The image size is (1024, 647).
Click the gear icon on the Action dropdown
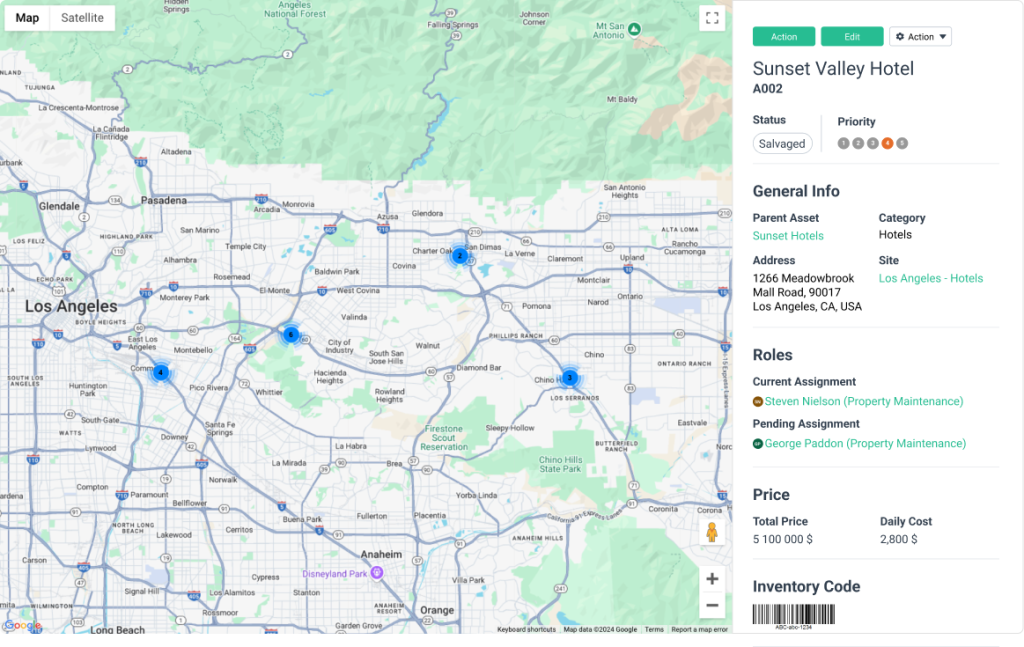(x=900, y=36)
